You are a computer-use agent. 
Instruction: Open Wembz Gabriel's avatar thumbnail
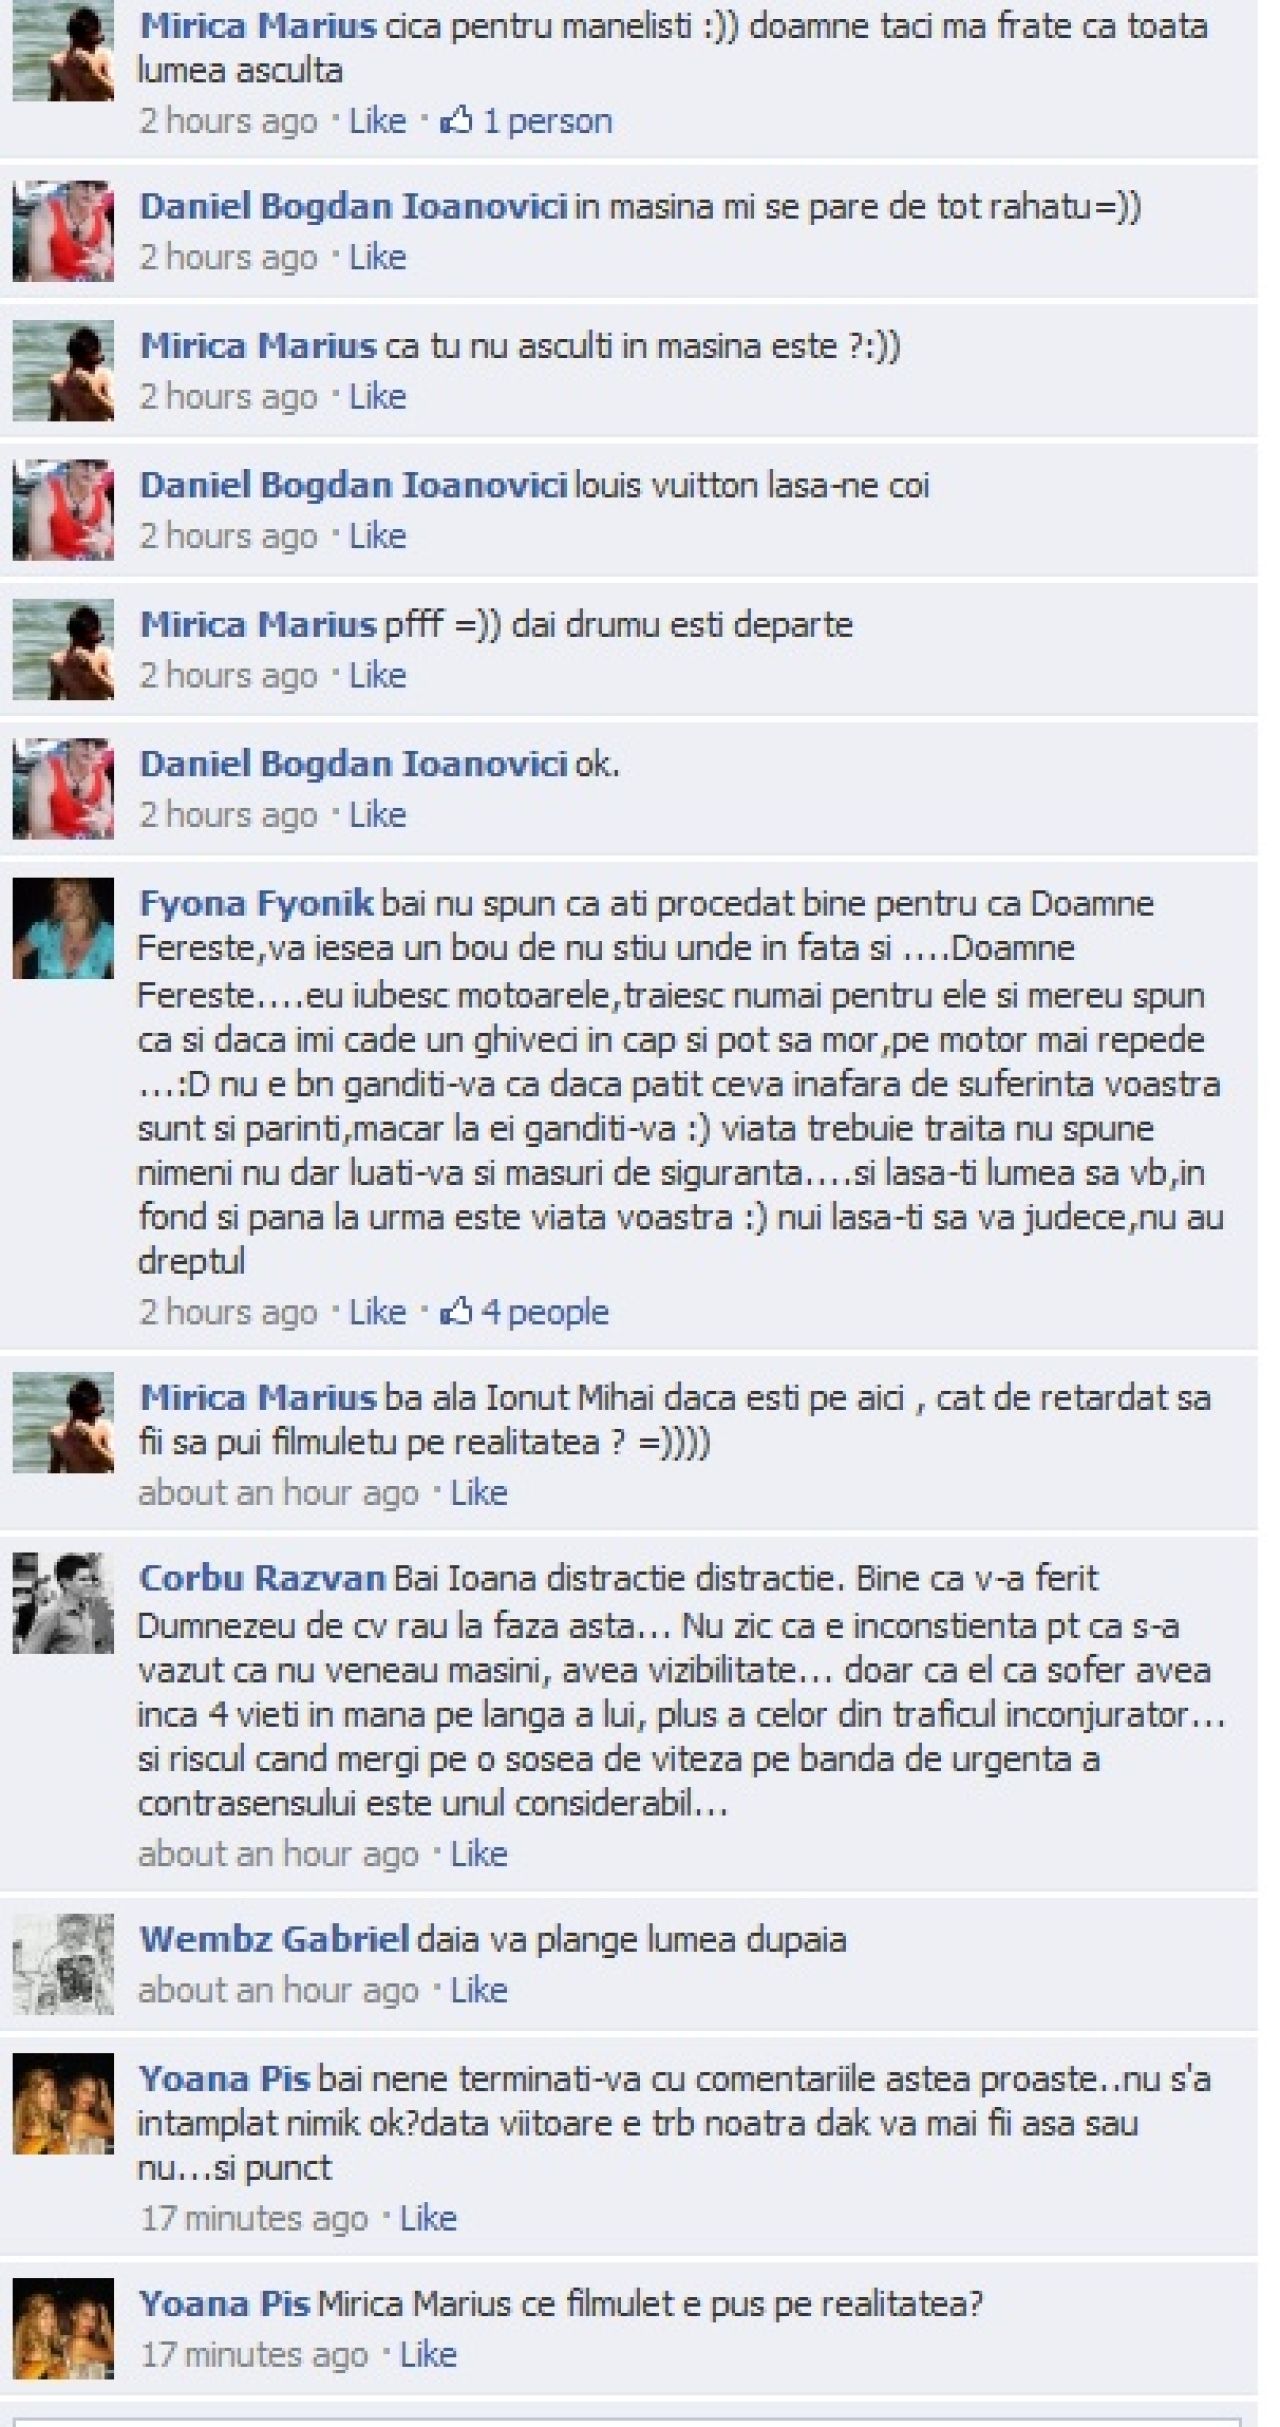(63, 1964)
